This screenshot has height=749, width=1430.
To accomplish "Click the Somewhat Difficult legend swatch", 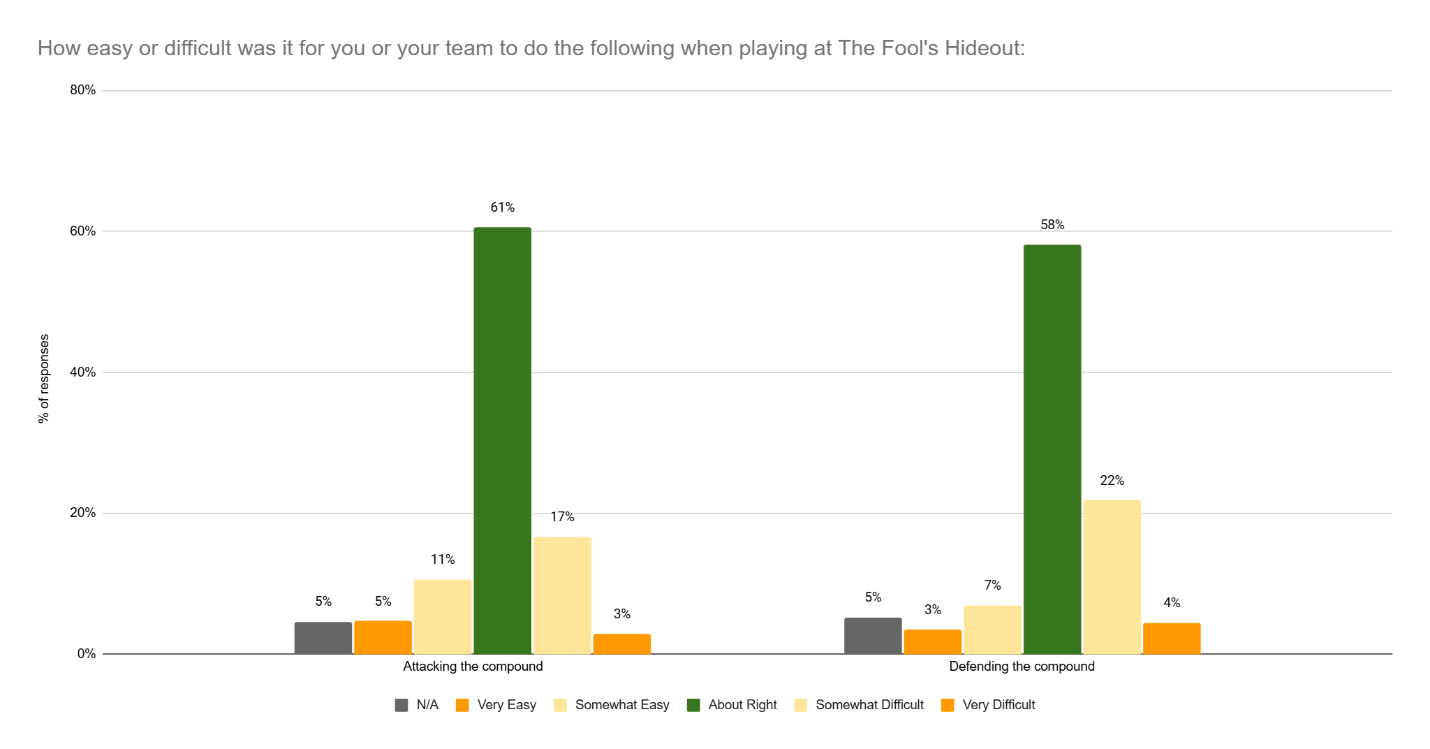I will tap(800, 705).
